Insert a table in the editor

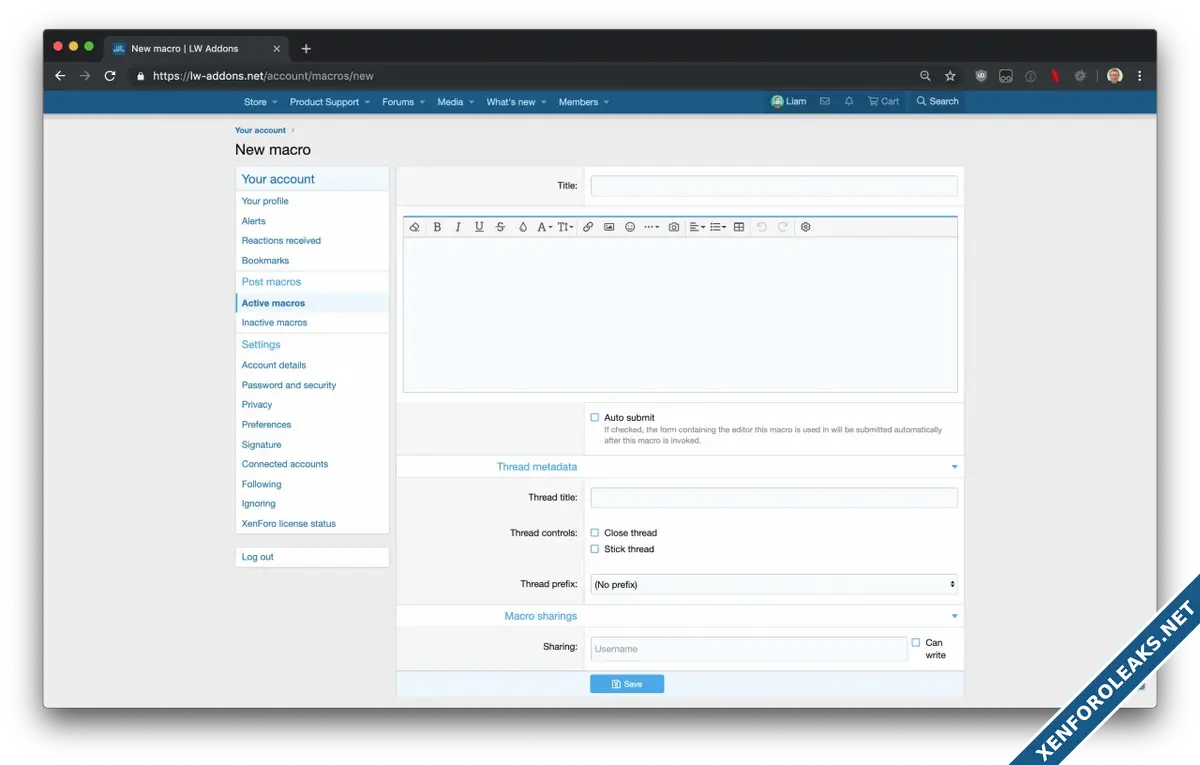tap(739, 227)
